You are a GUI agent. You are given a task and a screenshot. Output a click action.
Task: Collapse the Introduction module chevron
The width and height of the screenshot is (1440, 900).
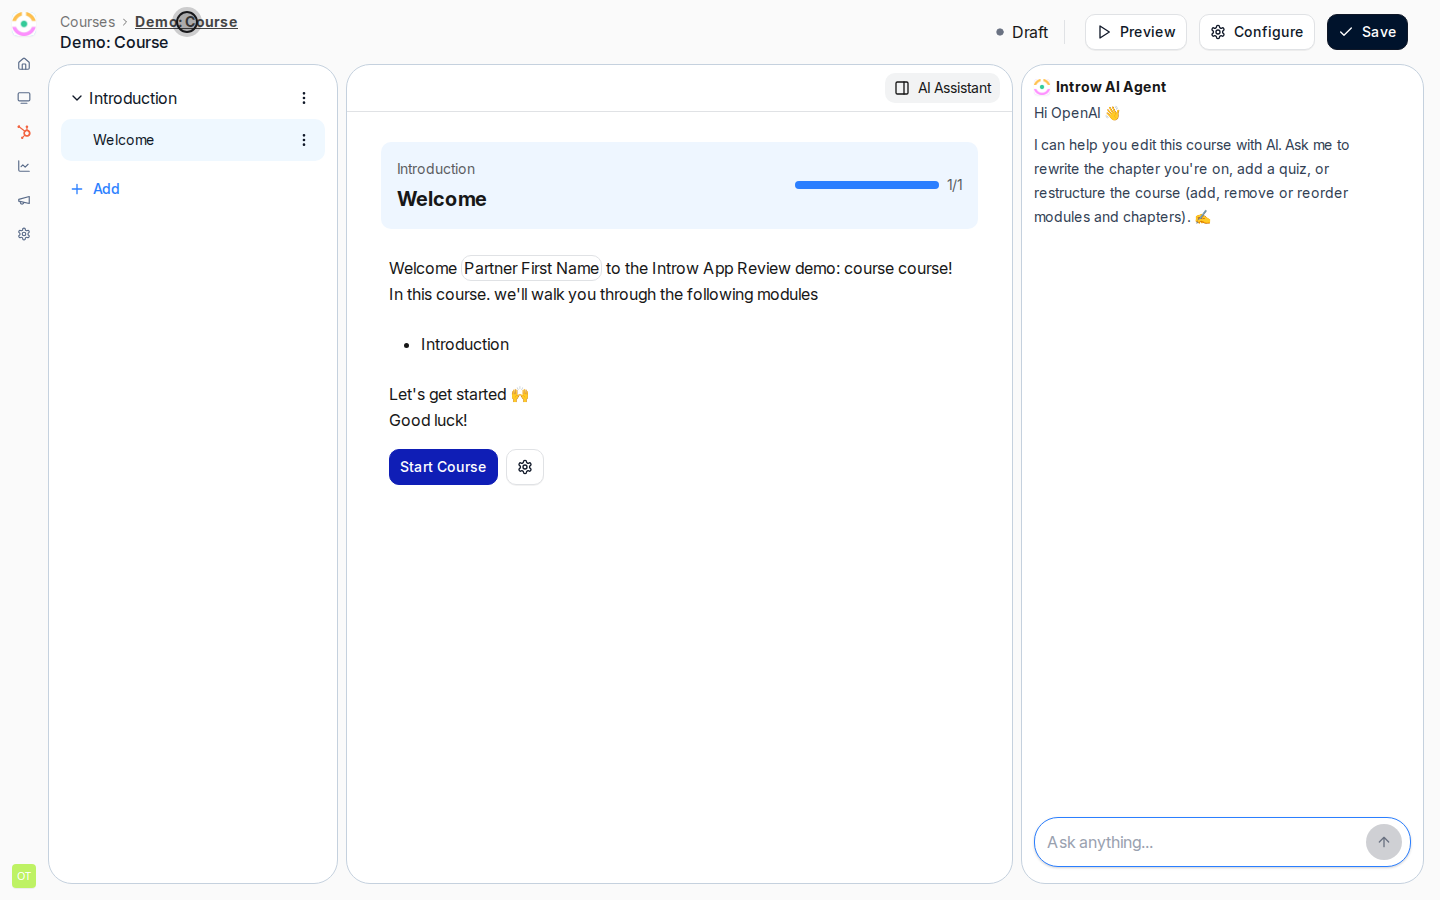pyautogui.click(x=77, y=98)
